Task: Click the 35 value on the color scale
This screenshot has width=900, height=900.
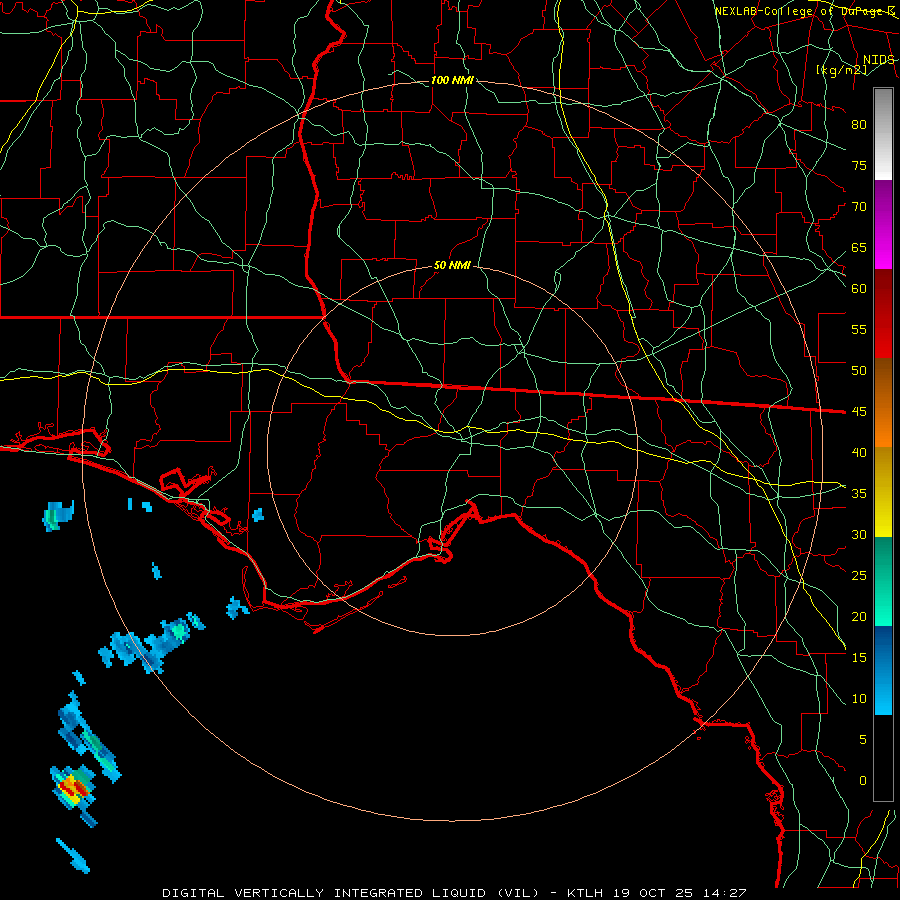Action: (x=859, y=494)
